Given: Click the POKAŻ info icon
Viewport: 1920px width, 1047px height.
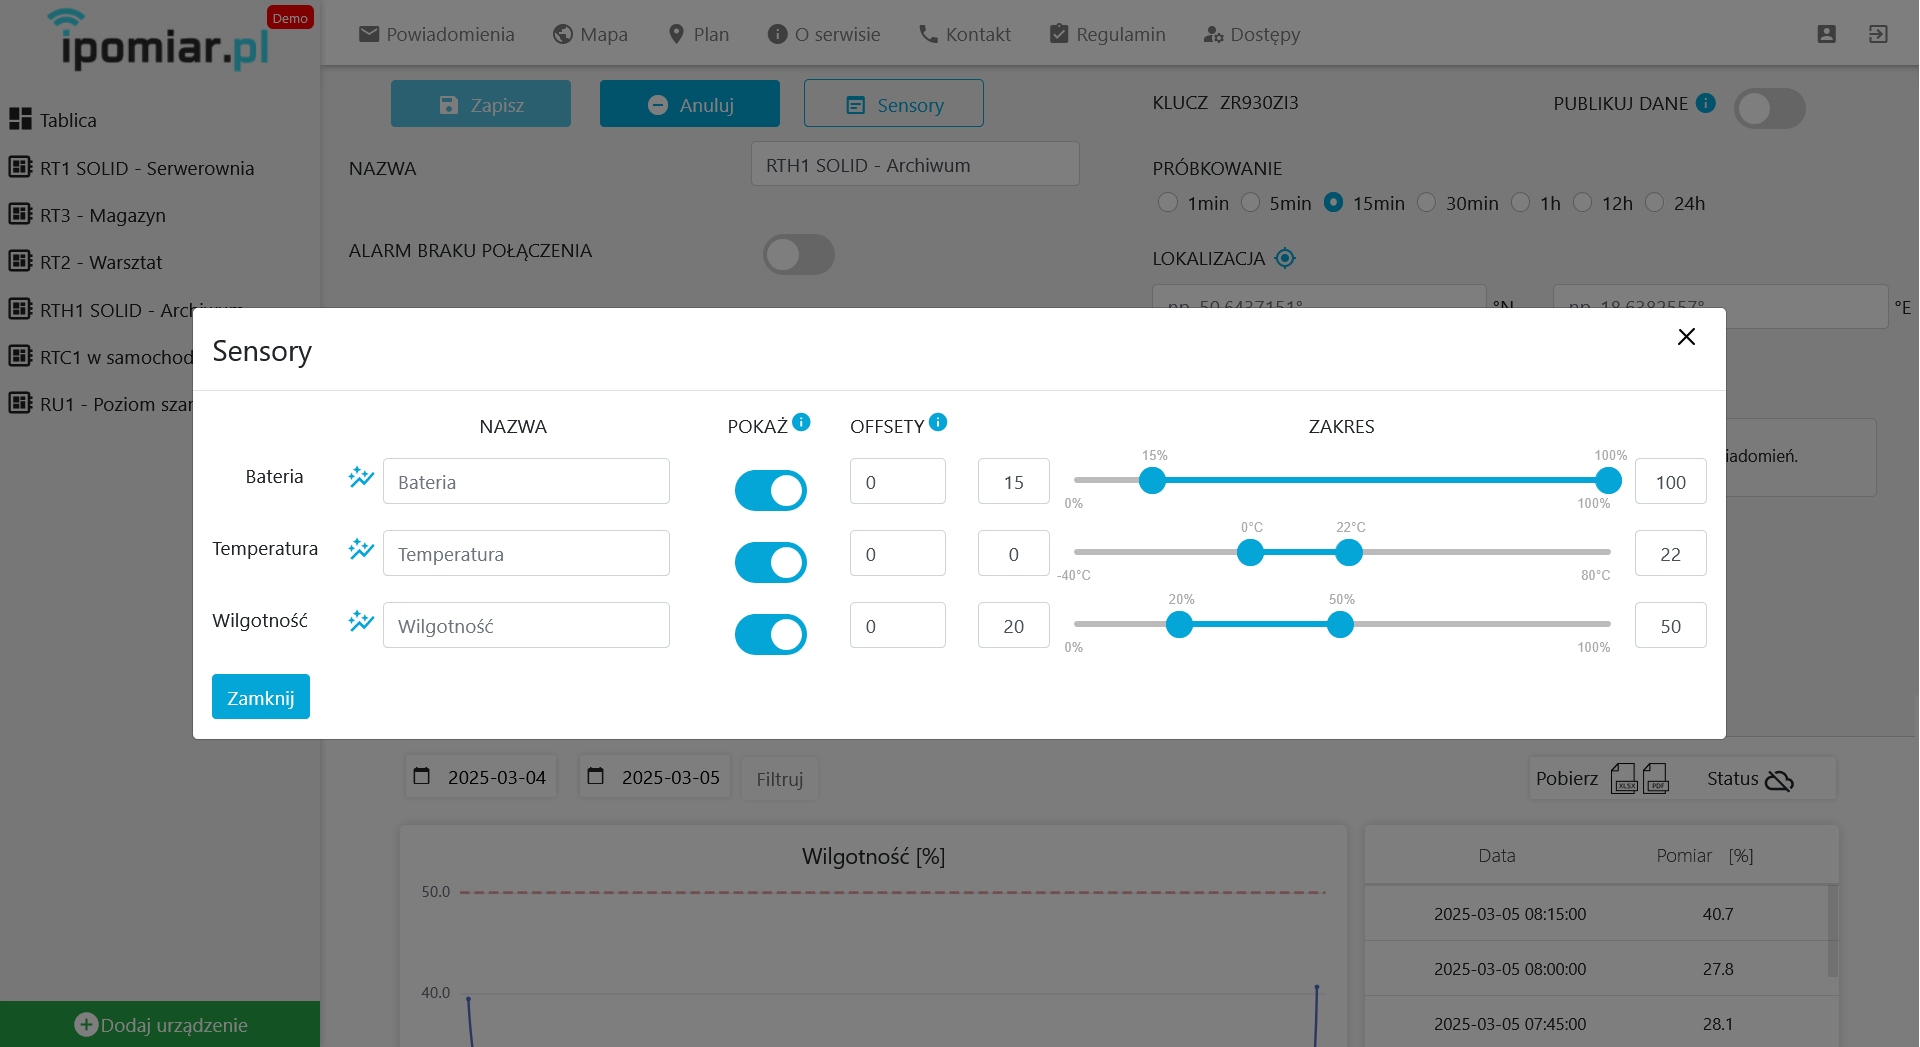Looking at the screenshot, I should 801,422.
